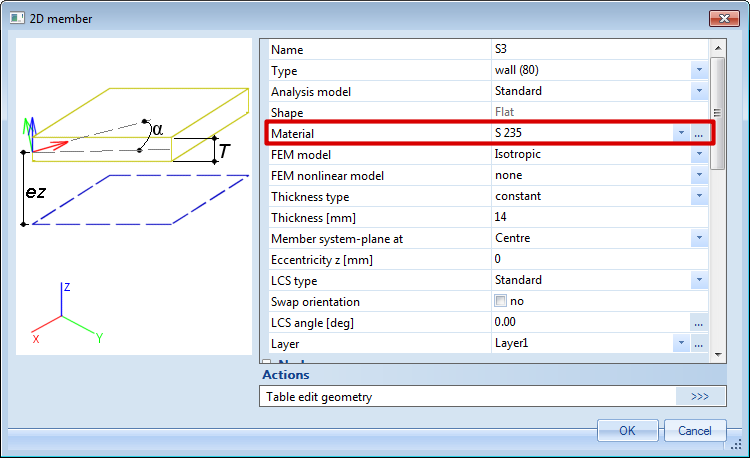Expand the LCS type dropdown
Viewport: 750px width, 458px height.
pyautogui.click(x=699, y=281)
